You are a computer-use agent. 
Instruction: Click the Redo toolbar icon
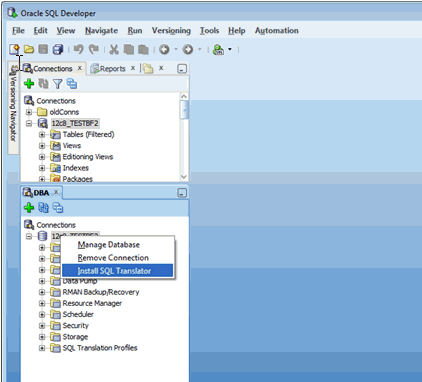94,49
